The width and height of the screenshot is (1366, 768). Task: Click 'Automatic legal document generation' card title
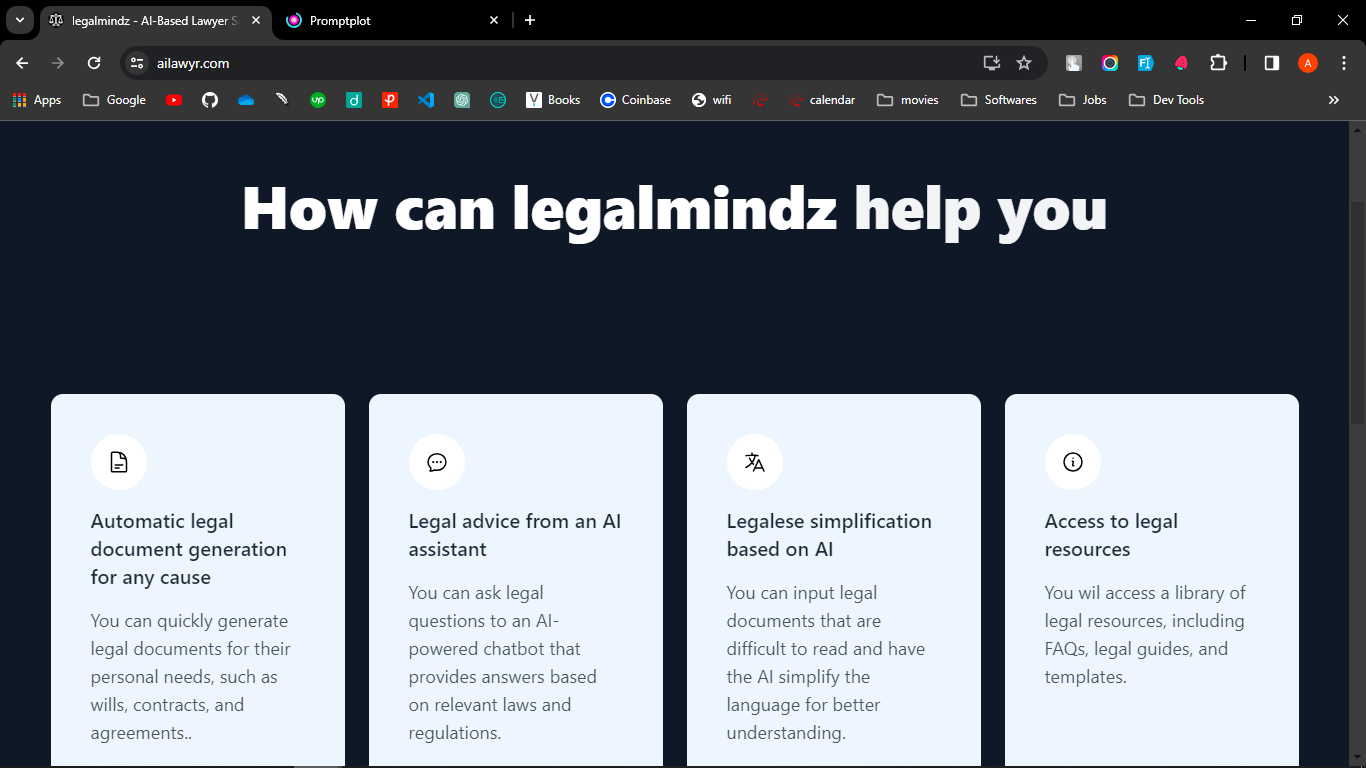(189, 549)
